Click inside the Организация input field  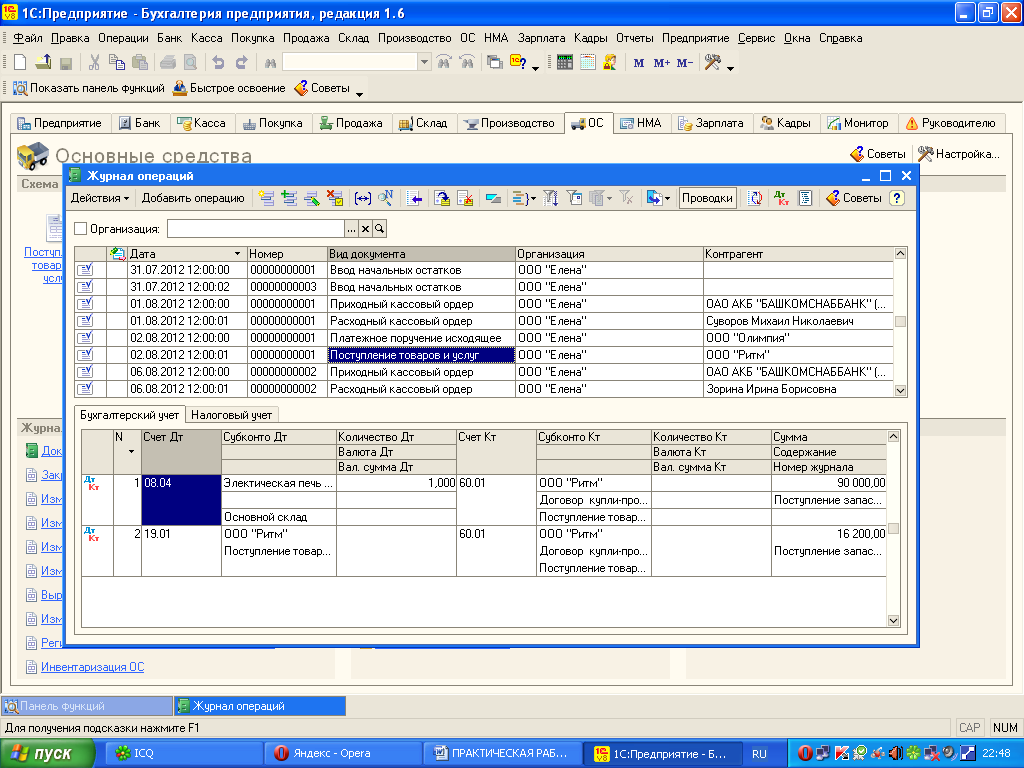click(x=256, y=229)
